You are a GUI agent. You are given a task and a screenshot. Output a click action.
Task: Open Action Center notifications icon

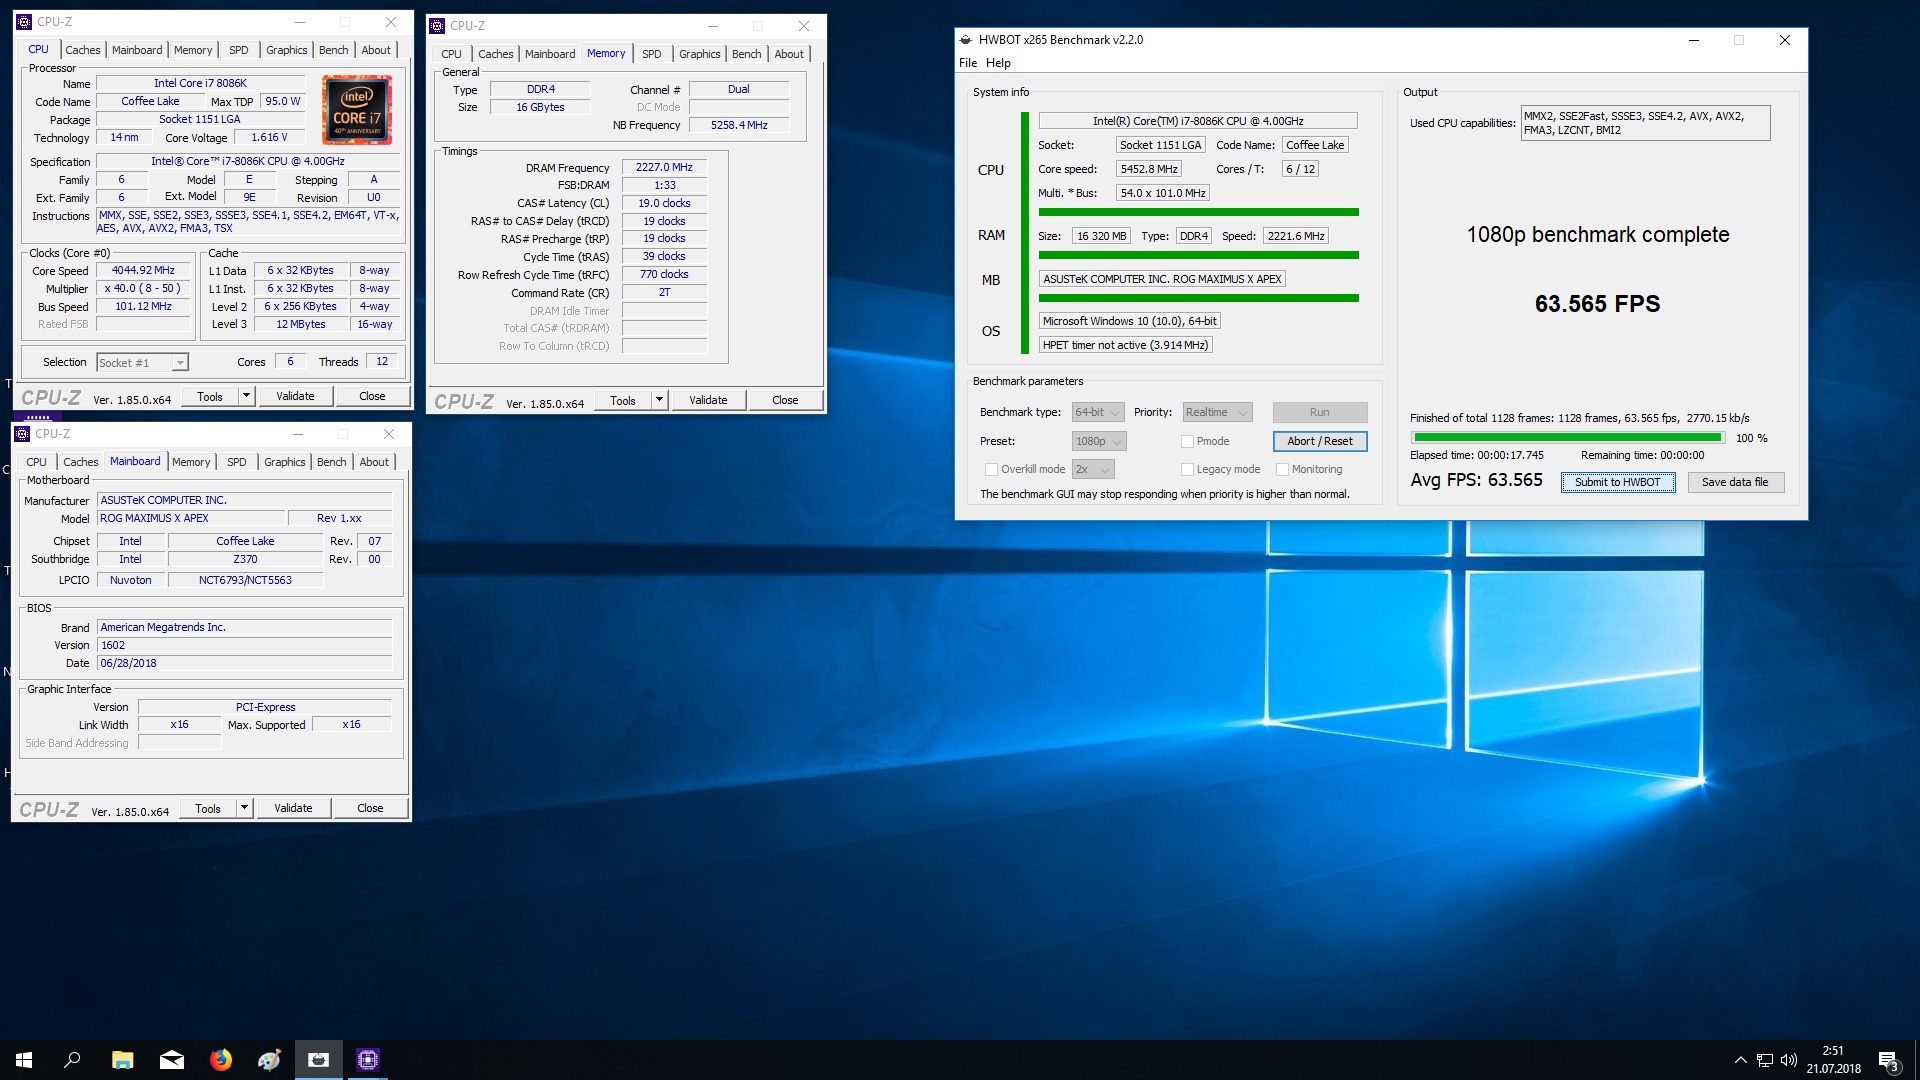[1888, 1060]
